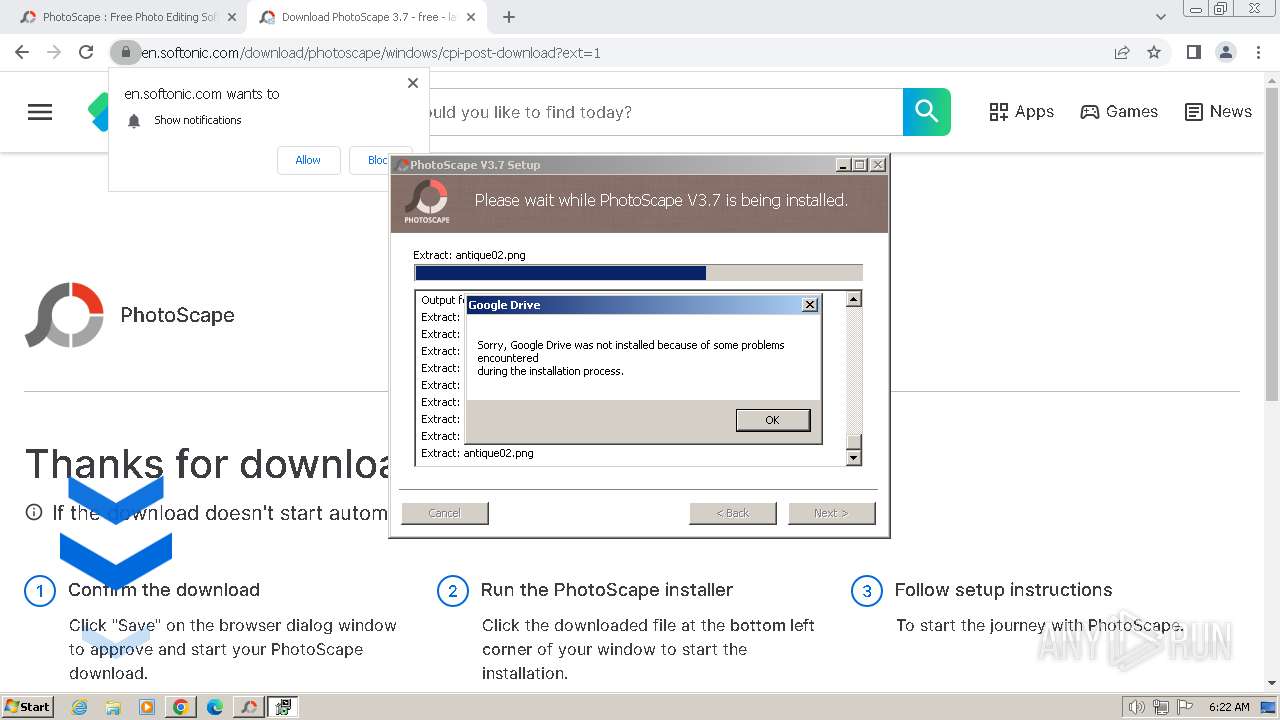Open Microsoft Edge from the taskbar
This screenshot has width=1280, height=720.
(215, 707)
